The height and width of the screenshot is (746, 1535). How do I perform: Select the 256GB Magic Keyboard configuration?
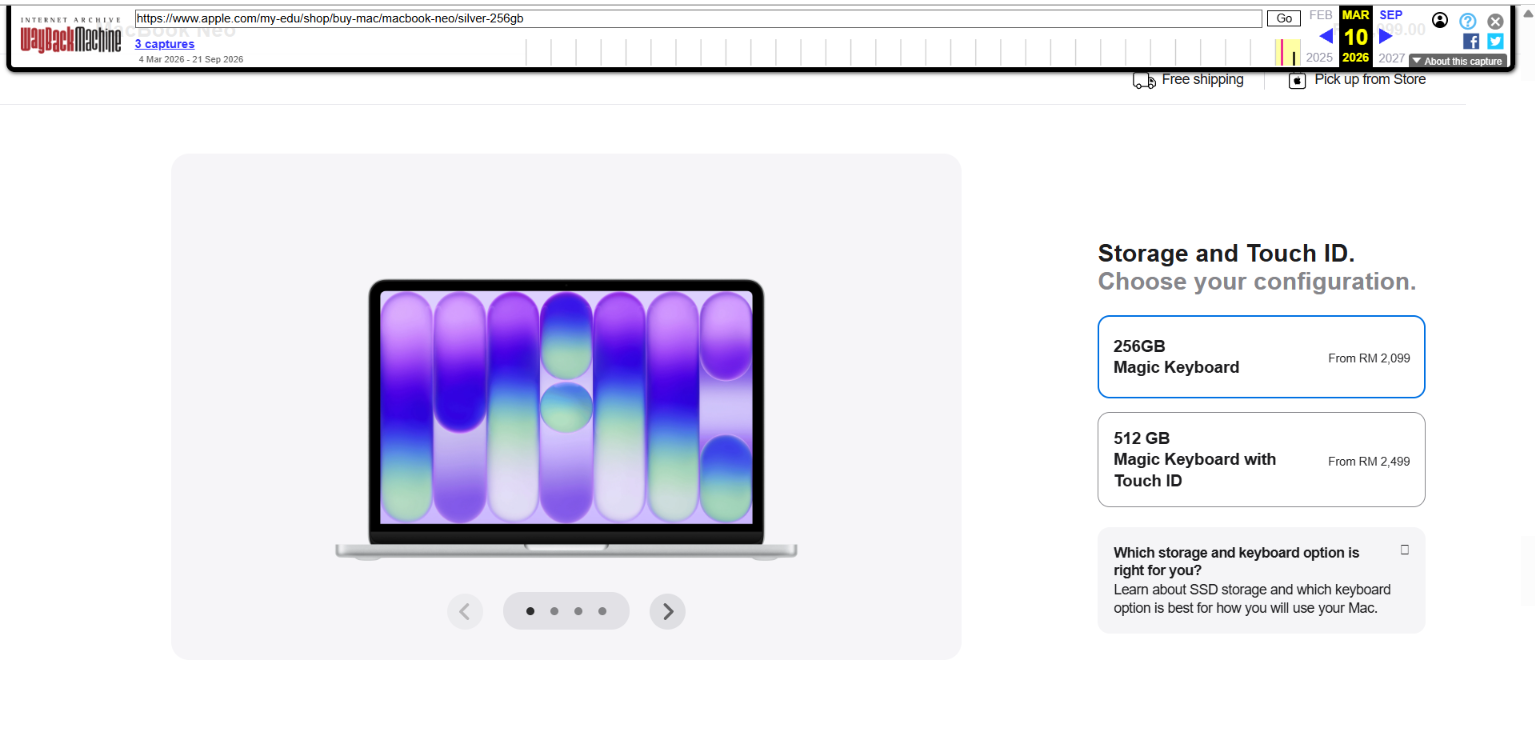point(1261,357)
